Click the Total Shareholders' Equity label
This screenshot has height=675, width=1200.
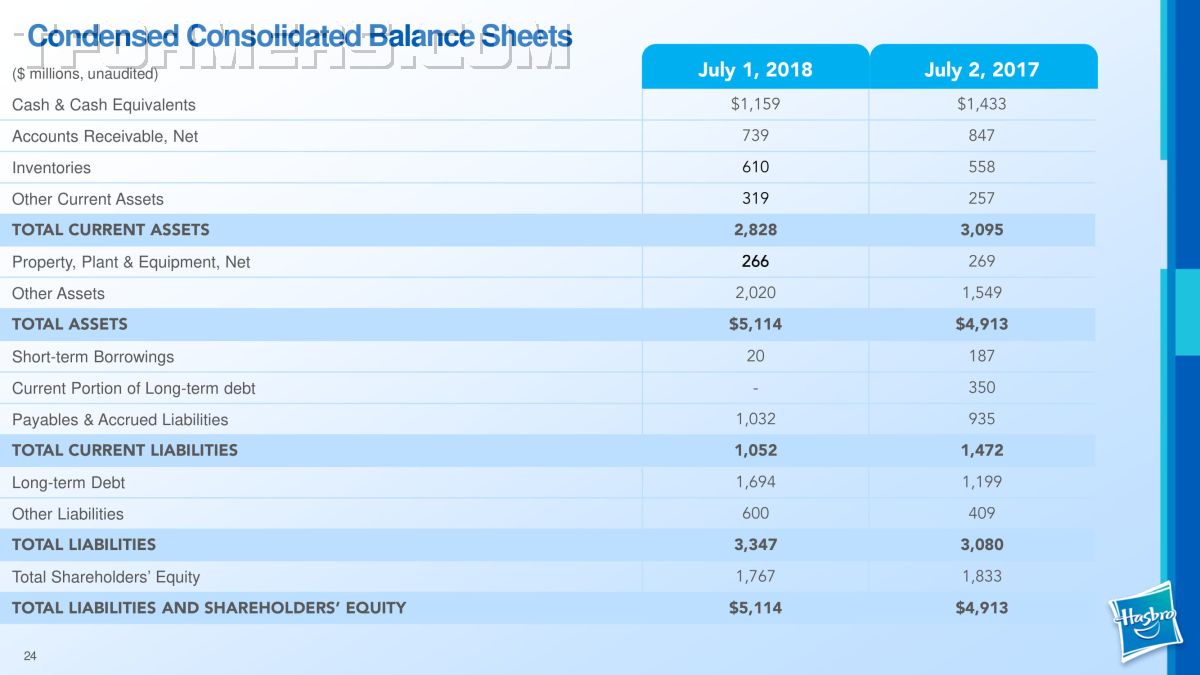(x=106, y=577)
